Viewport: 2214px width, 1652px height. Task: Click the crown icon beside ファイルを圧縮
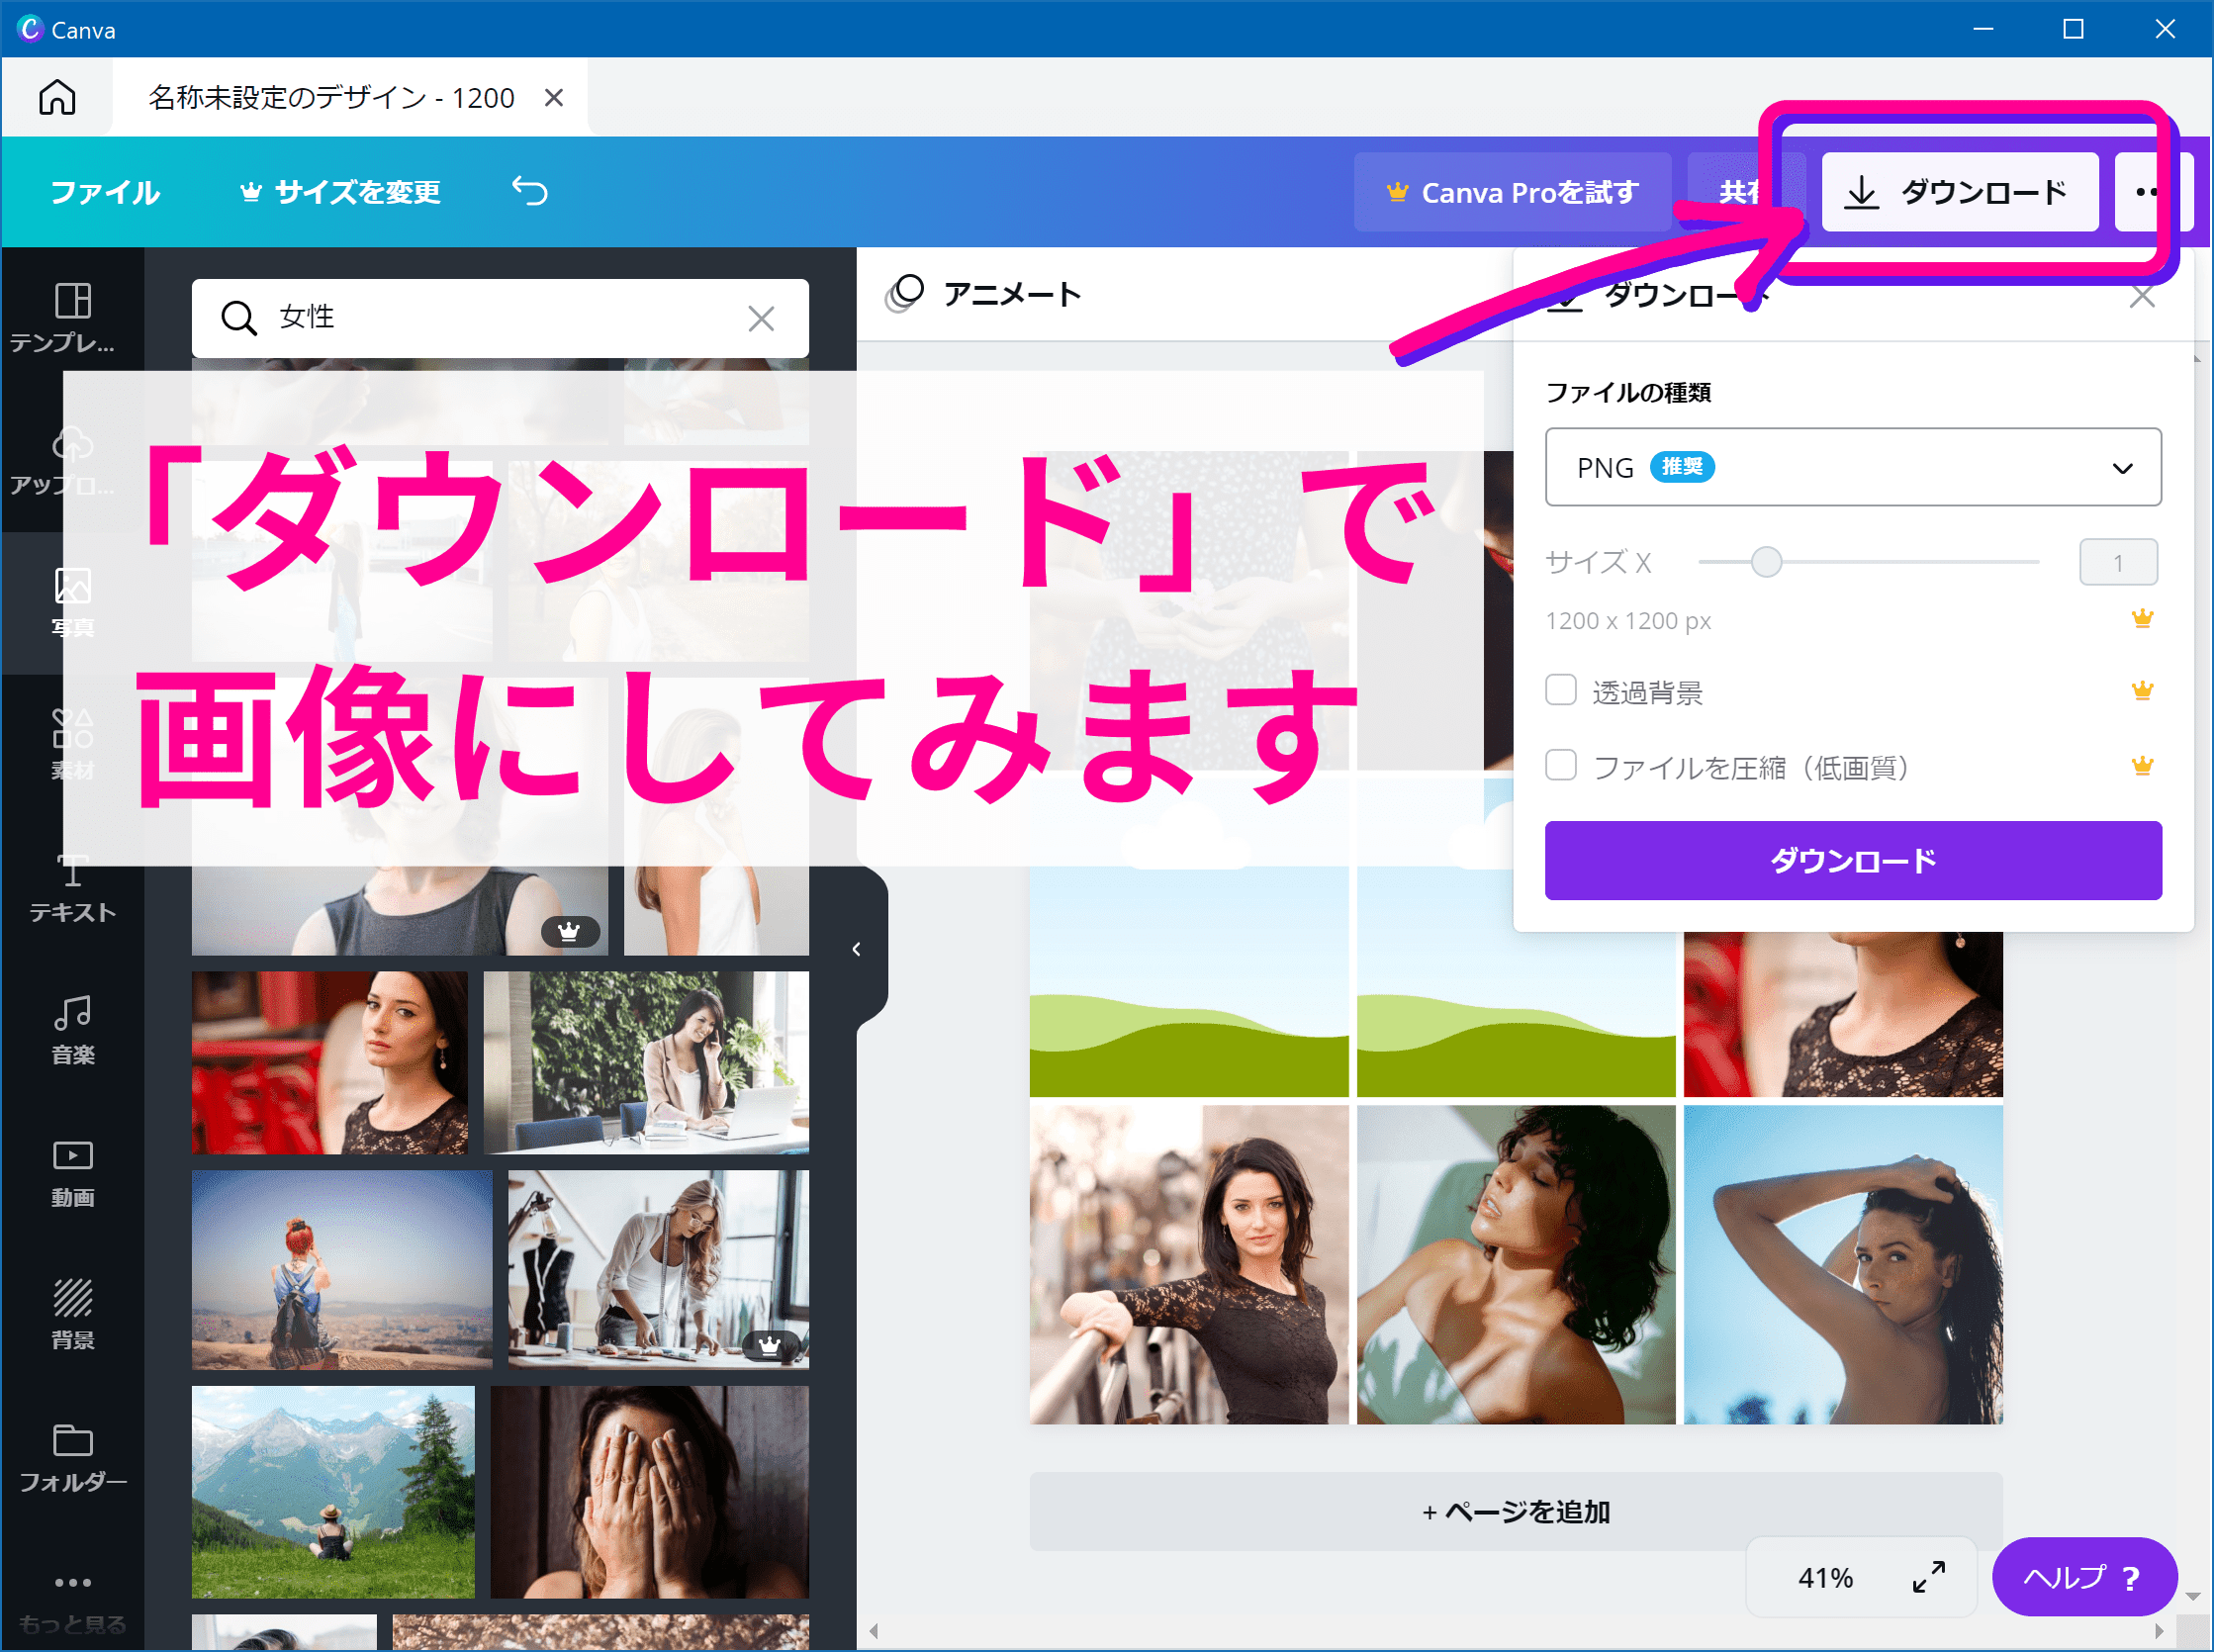point(2142,766)
